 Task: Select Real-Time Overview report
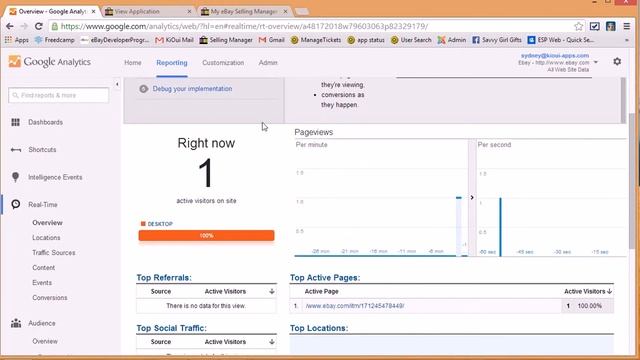[47, 223]
